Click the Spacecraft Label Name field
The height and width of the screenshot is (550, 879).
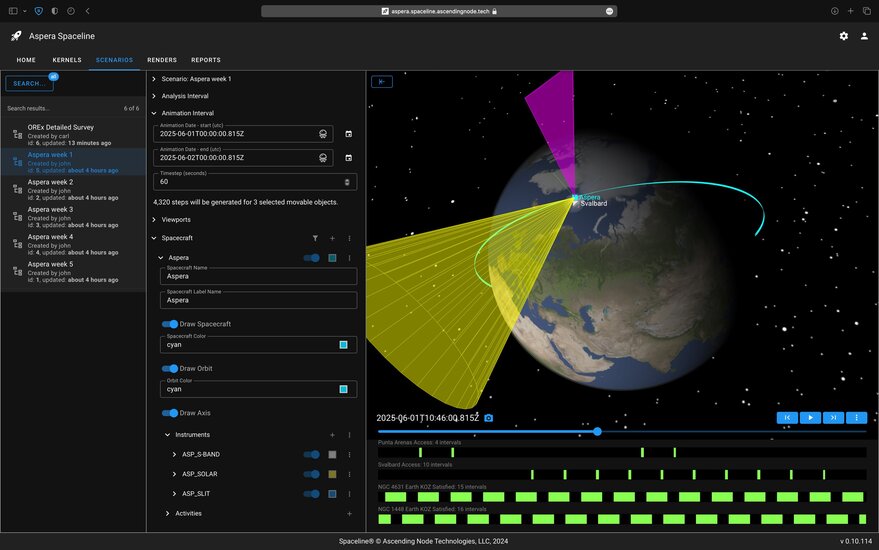tap(258, 300)
